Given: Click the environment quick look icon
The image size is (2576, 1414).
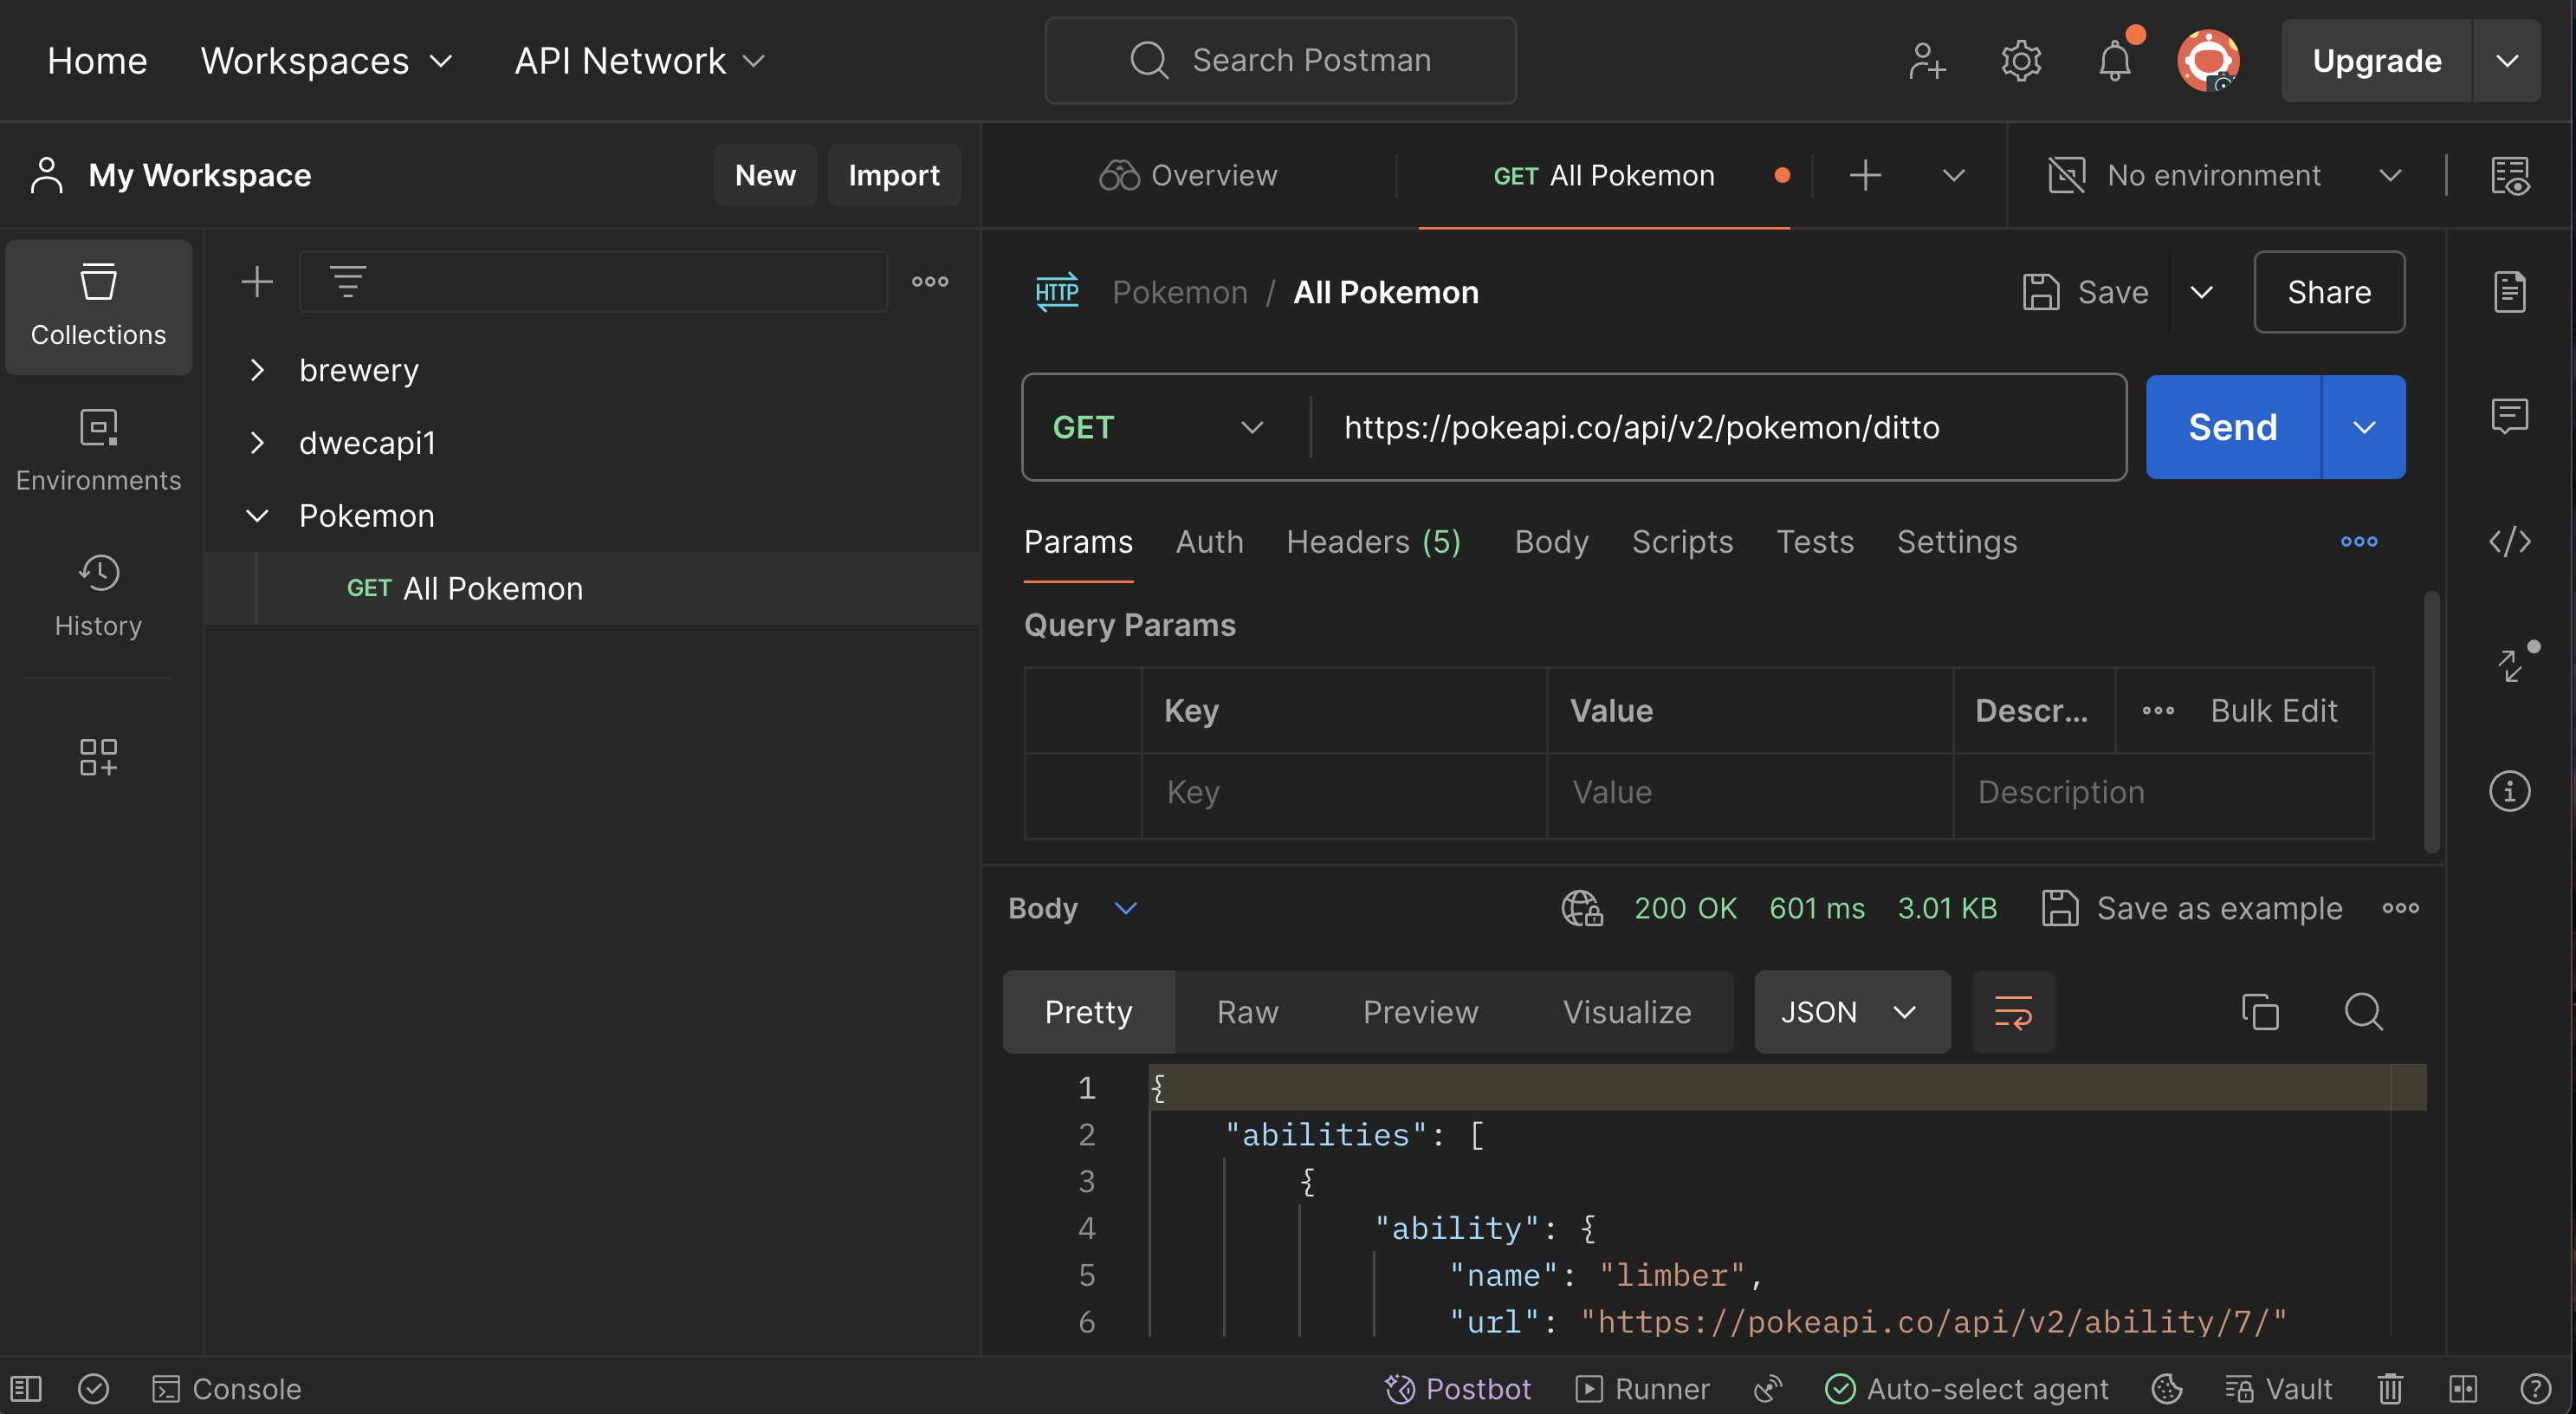Looking at the screenshot, I should point(2510,175).
